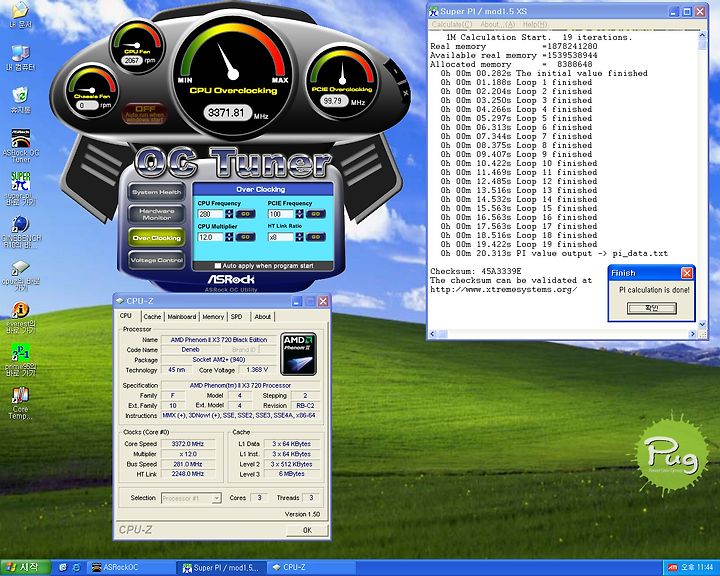Click Super PI horizontal scrollbar right arrow
The image size is (720, 576).
(x=692, y=334)
